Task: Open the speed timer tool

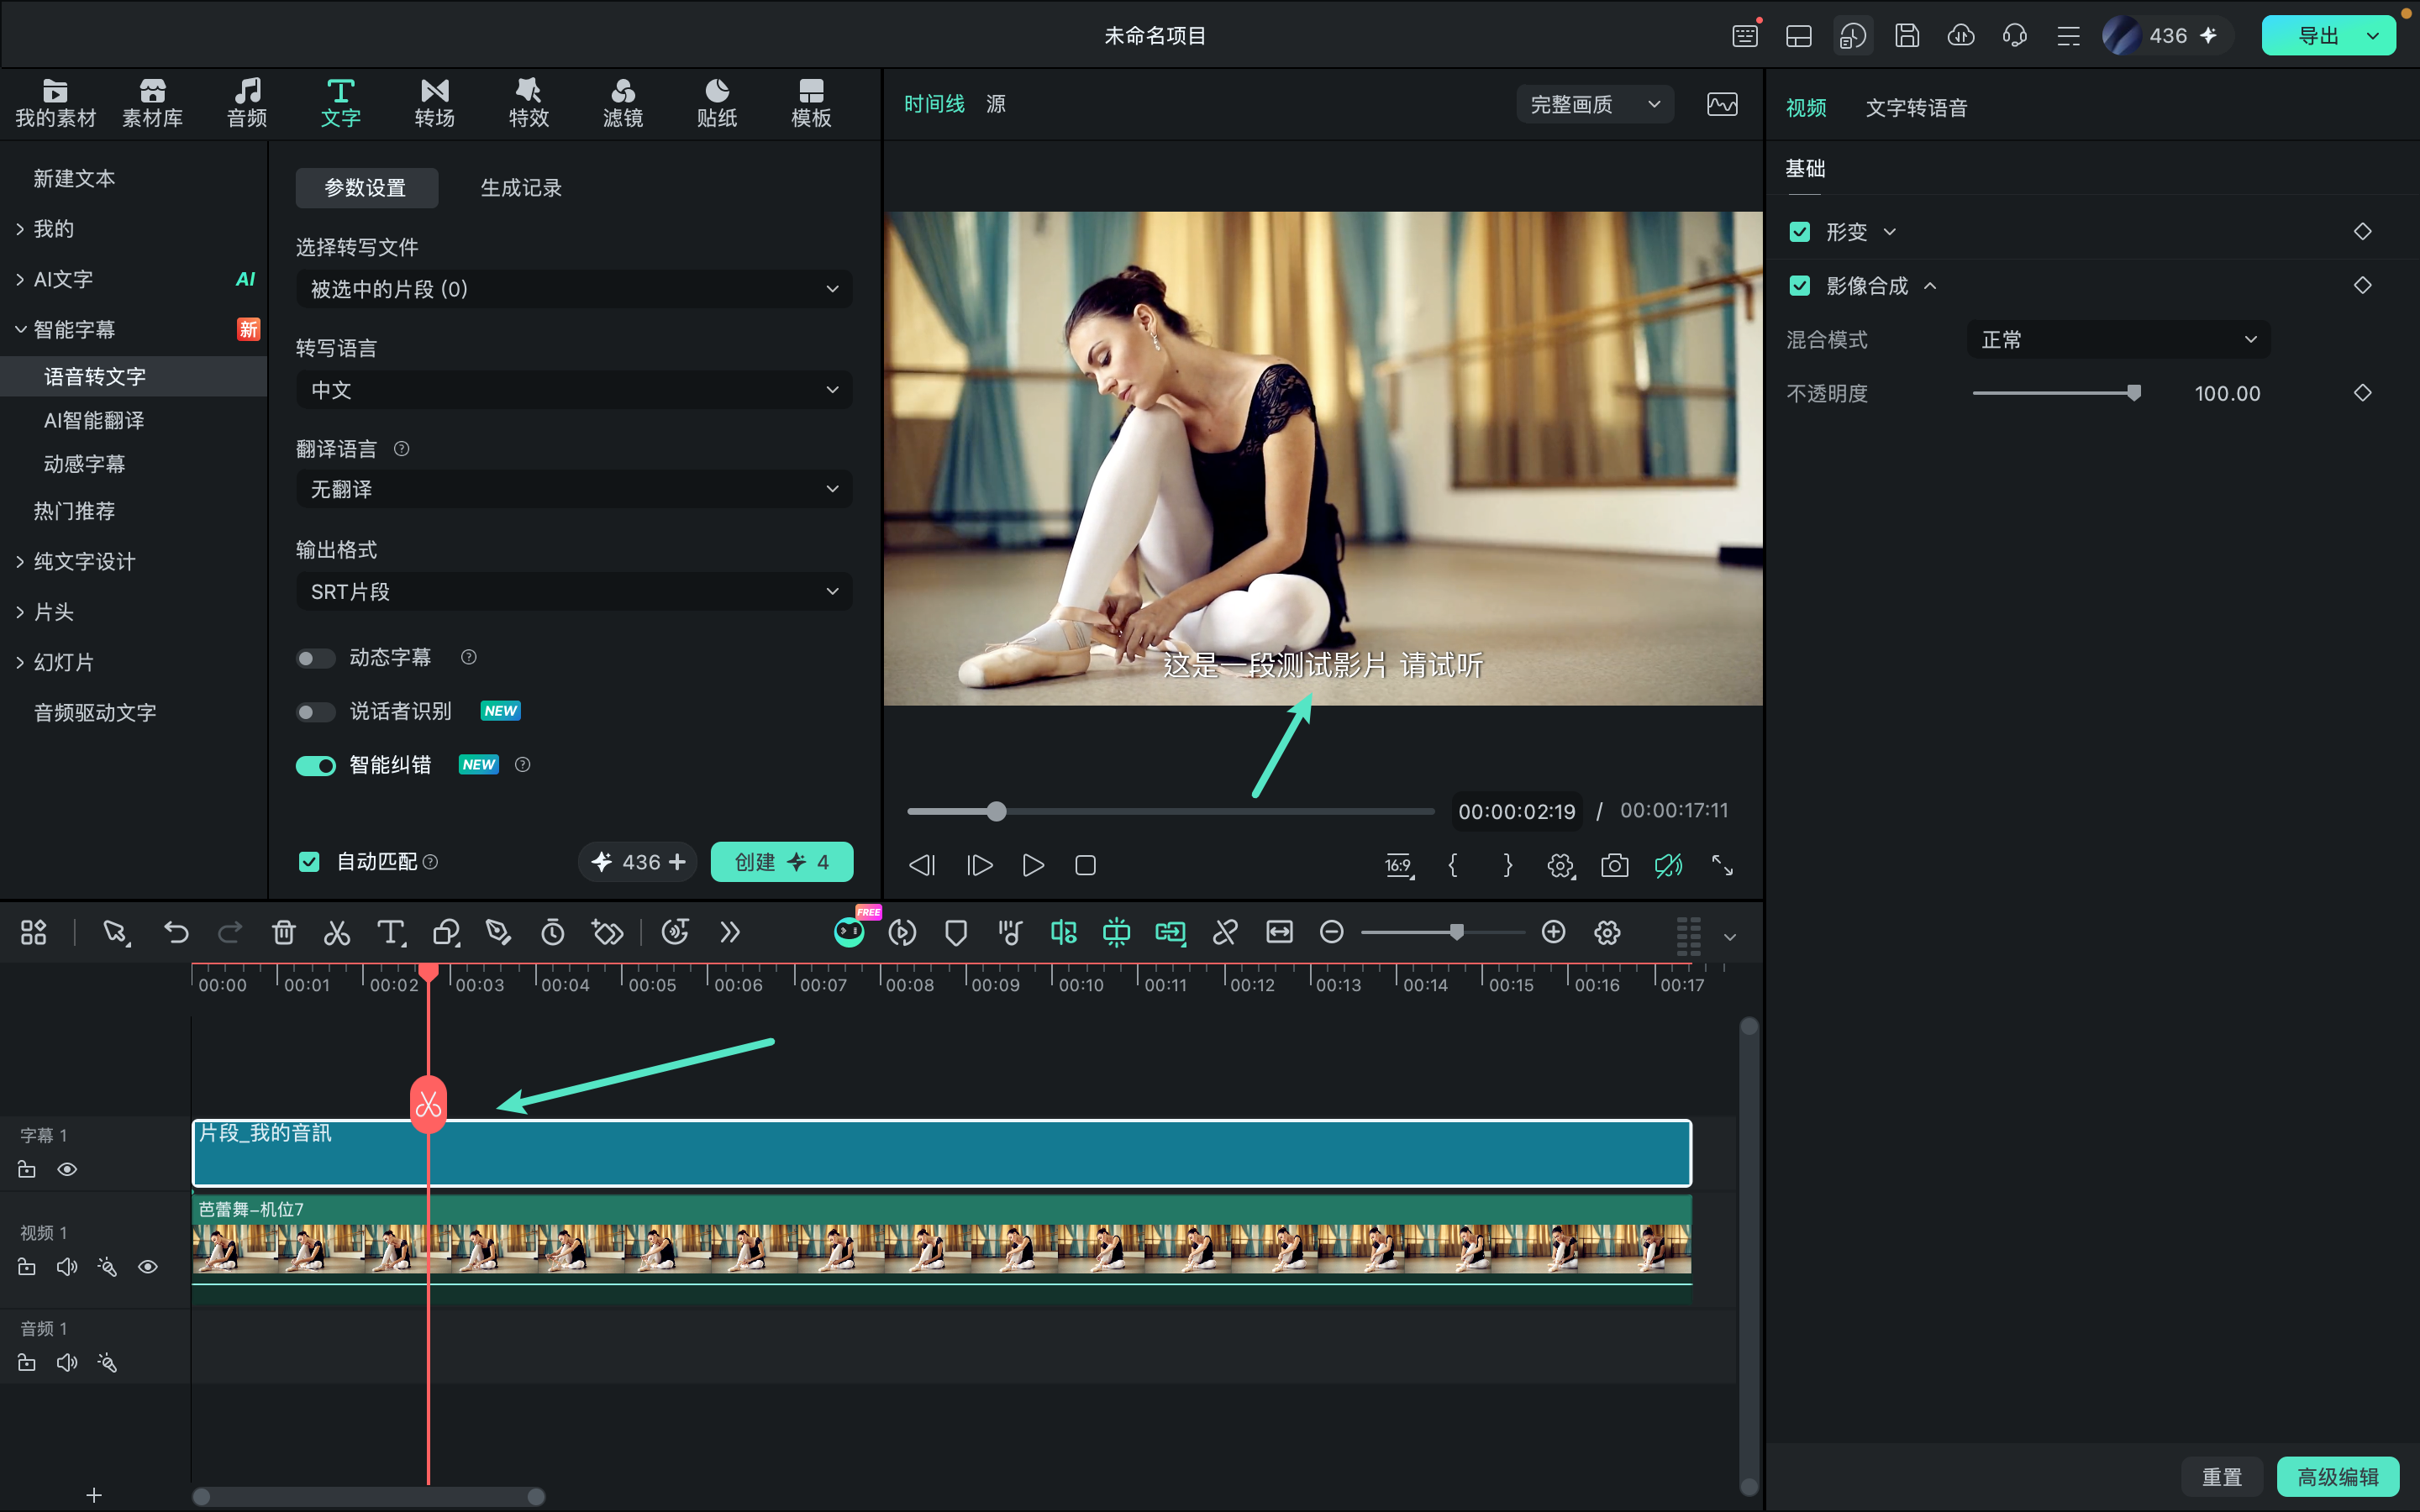Action: [553, 933]
